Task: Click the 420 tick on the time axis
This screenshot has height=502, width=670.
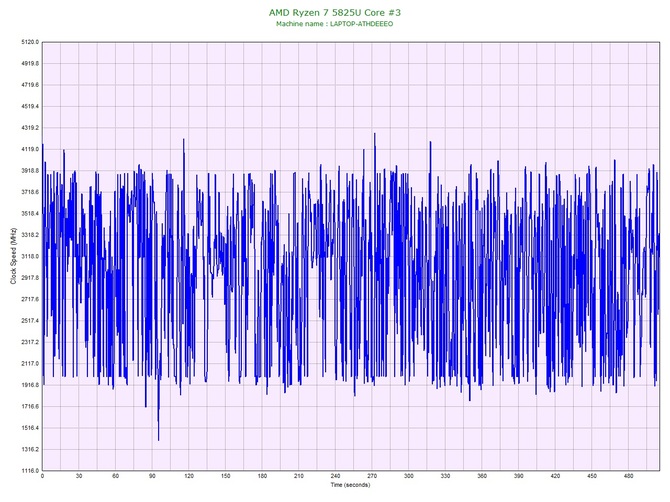Action: click(555, 476)
